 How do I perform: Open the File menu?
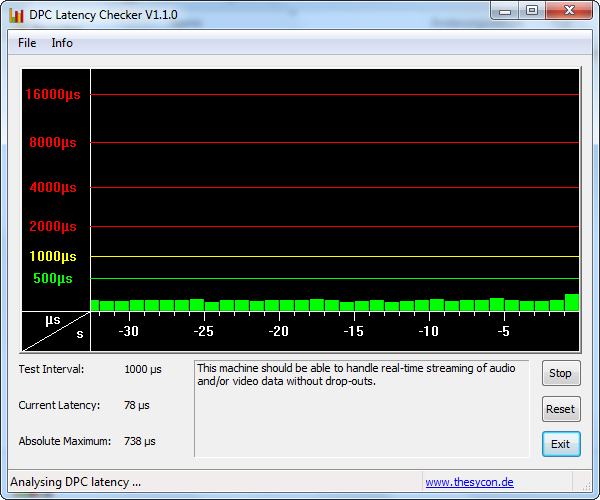27,43
